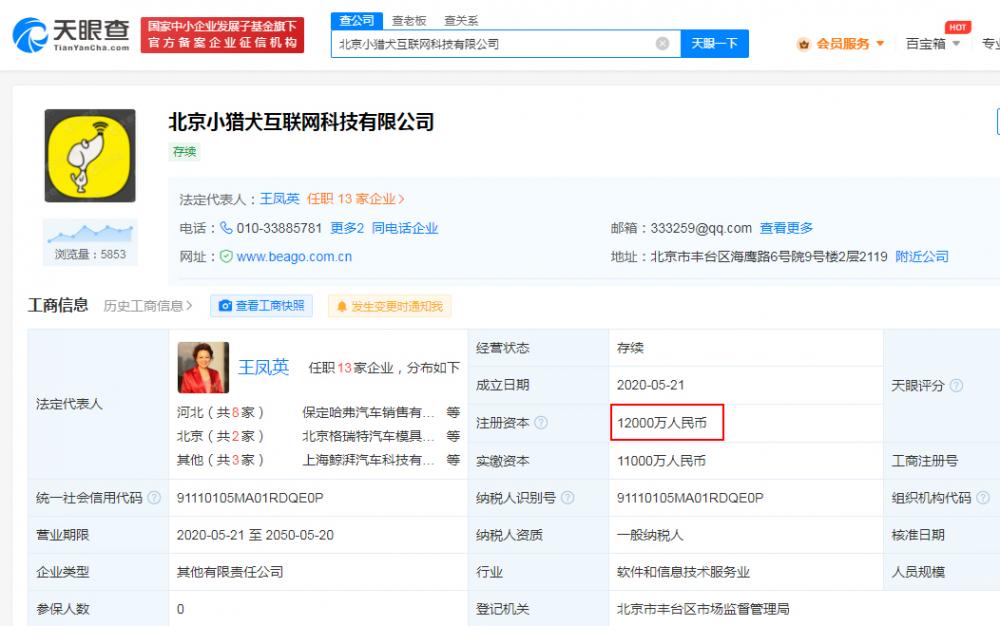This screenshot has width=1000, height=626.
Task: Click the company title 北京小猎犬互联网科技有限公司
Action: (x=301, y=122)
